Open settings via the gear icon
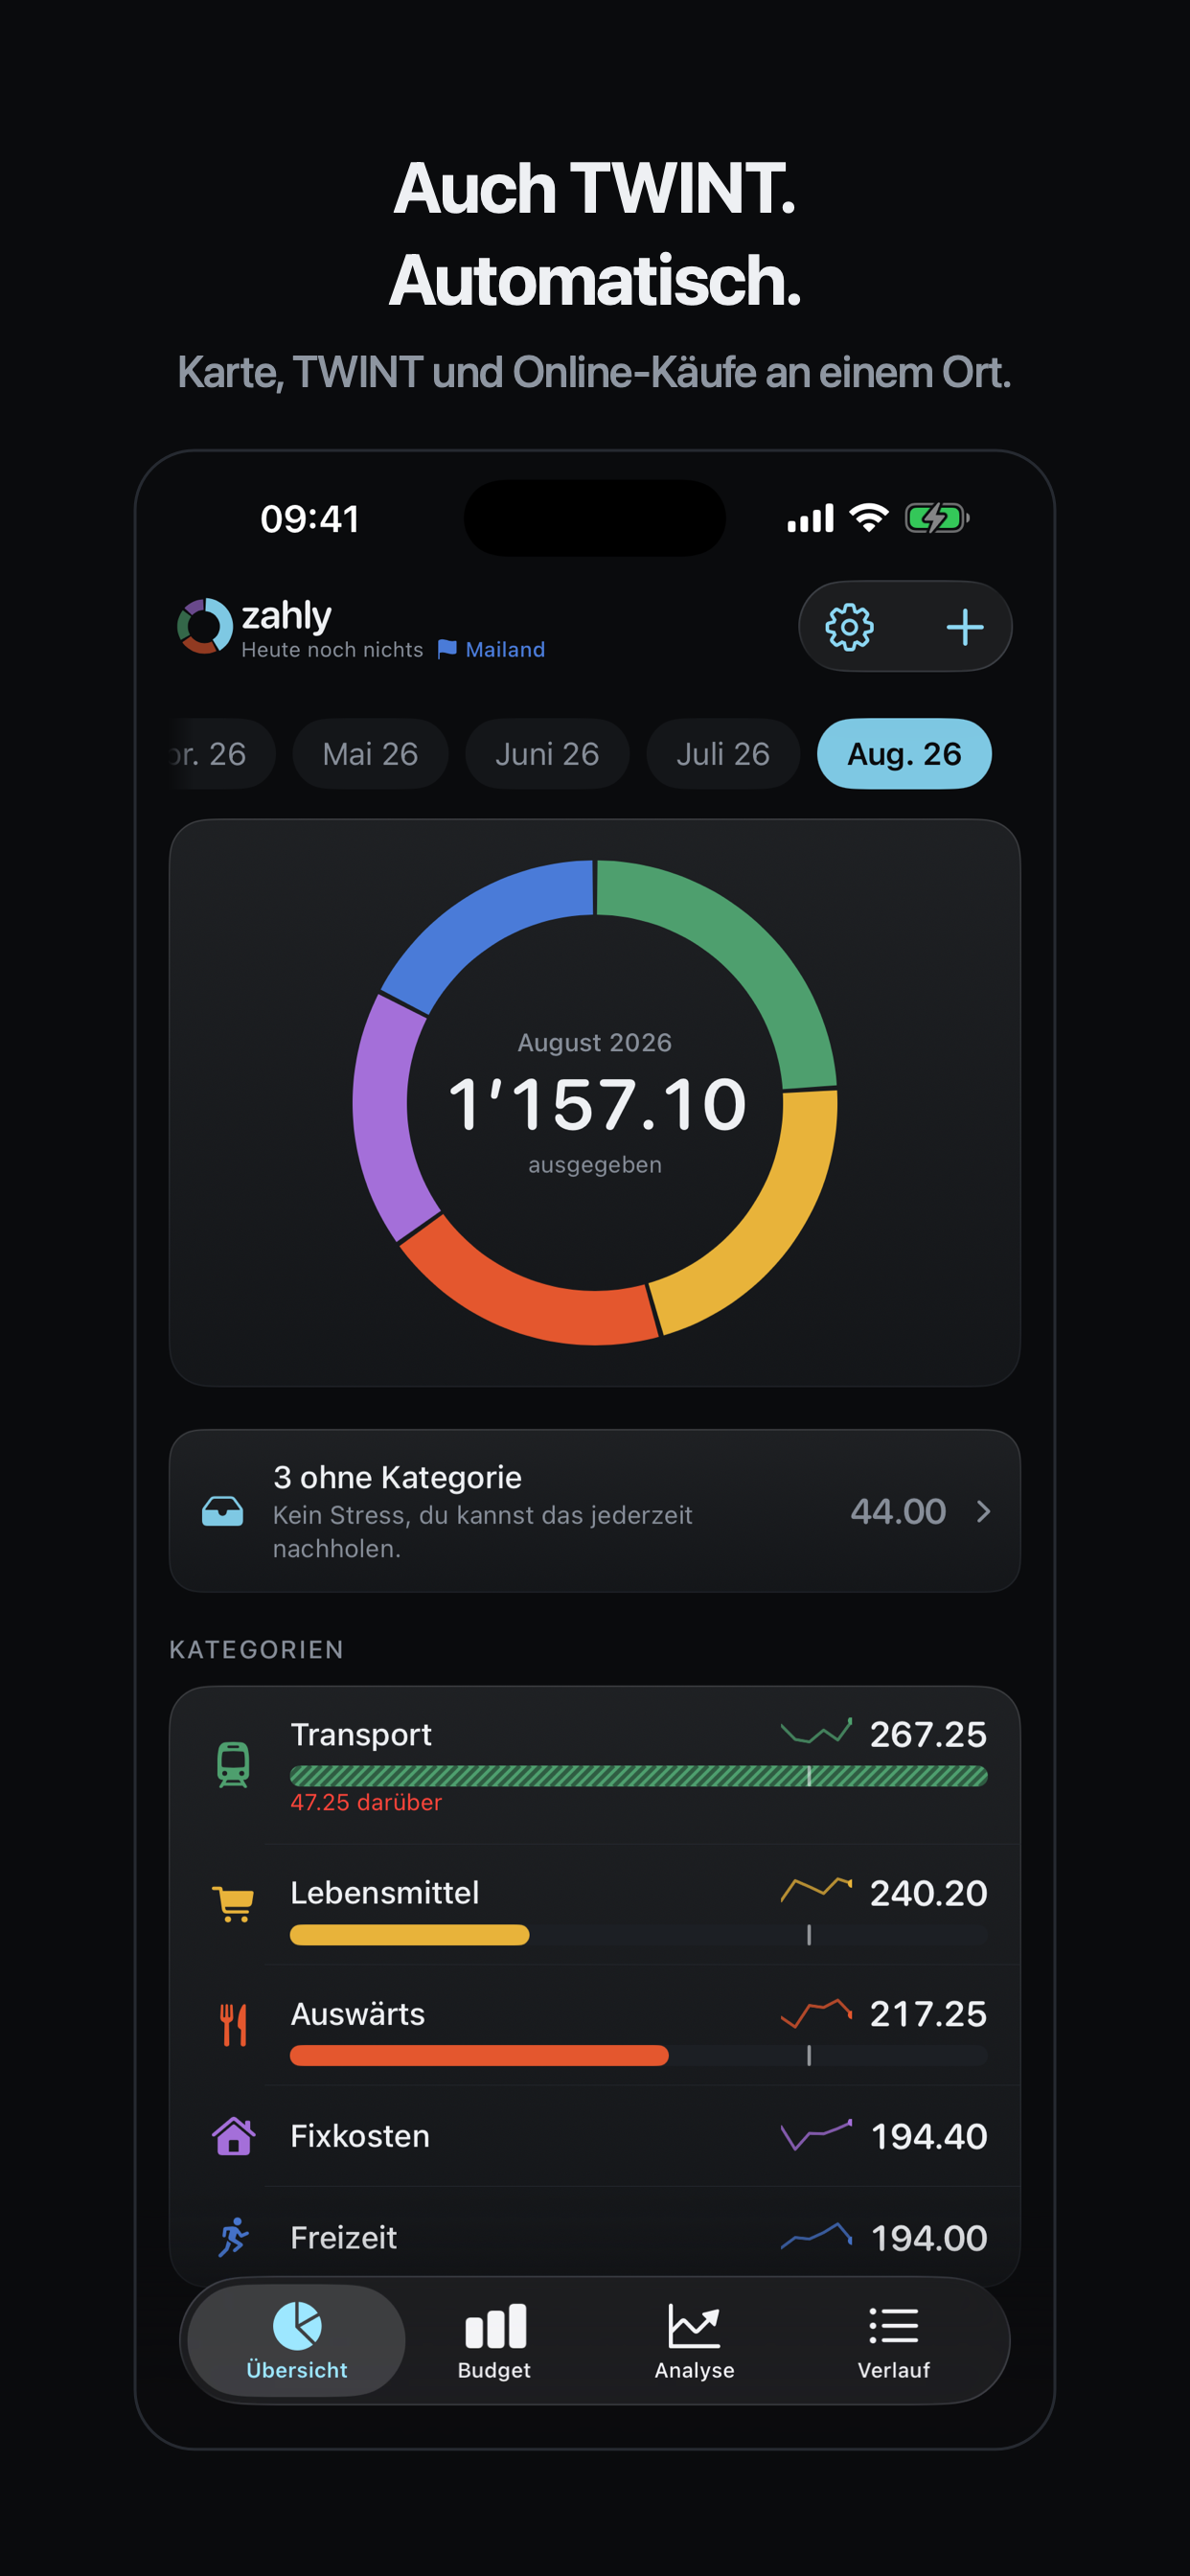 849,627
